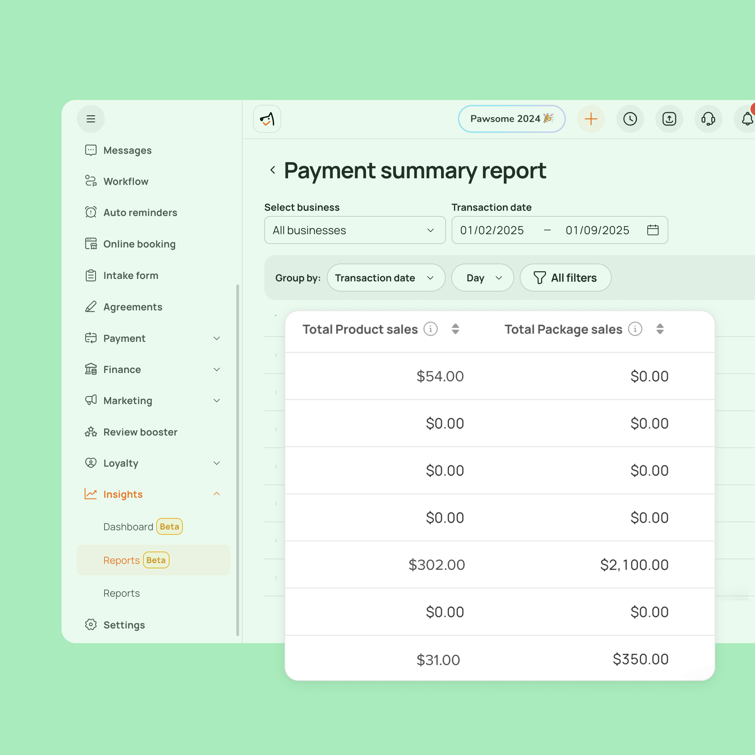Click the $302.00 product sales cell

(x=436, y=564)
